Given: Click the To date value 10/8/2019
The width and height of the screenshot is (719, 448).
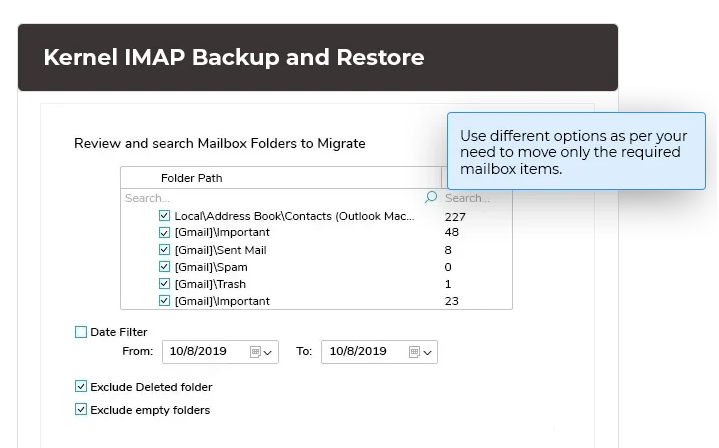Looking at the screenshot, I should tap(357, 352).
